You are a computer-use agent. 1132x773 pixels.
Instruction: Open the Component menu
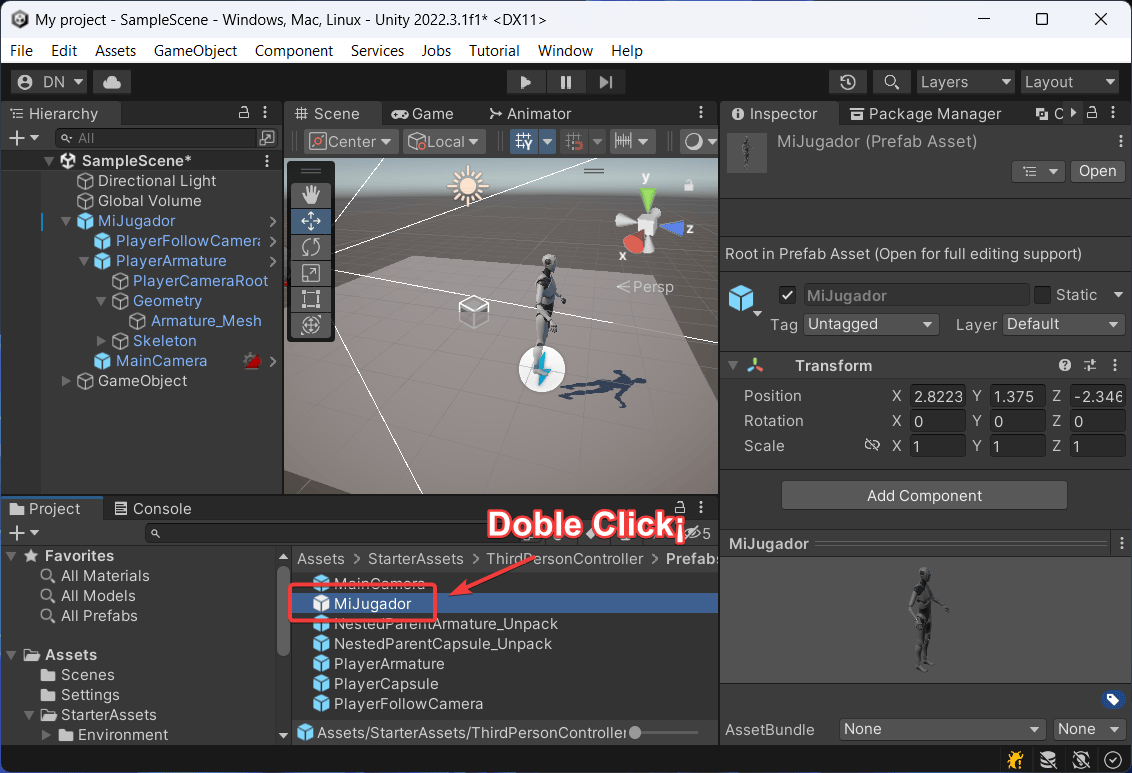pos(294,51)
